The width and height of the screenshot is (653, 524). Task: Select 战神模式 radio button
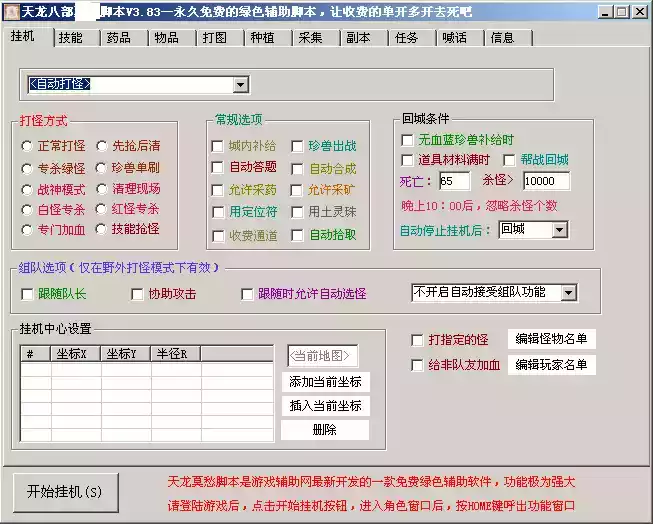pyautogui.click(x=27, y=190)
